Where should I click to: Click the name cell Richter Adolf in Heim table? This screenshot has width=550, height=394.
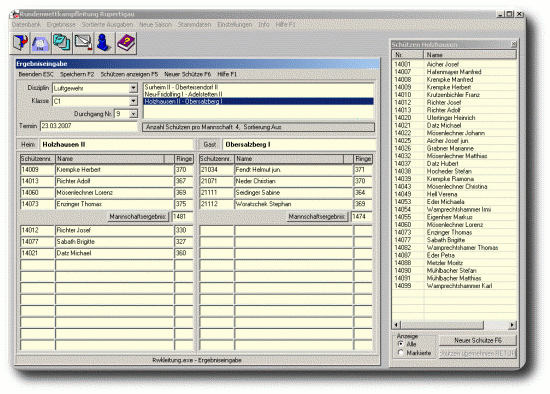pos(114,181)
